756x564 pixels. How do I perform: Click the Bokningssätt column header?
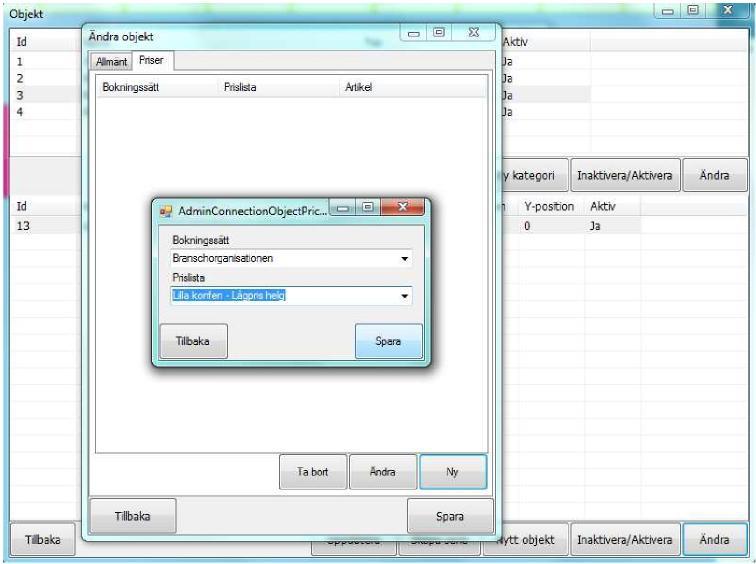click(157, 87)
